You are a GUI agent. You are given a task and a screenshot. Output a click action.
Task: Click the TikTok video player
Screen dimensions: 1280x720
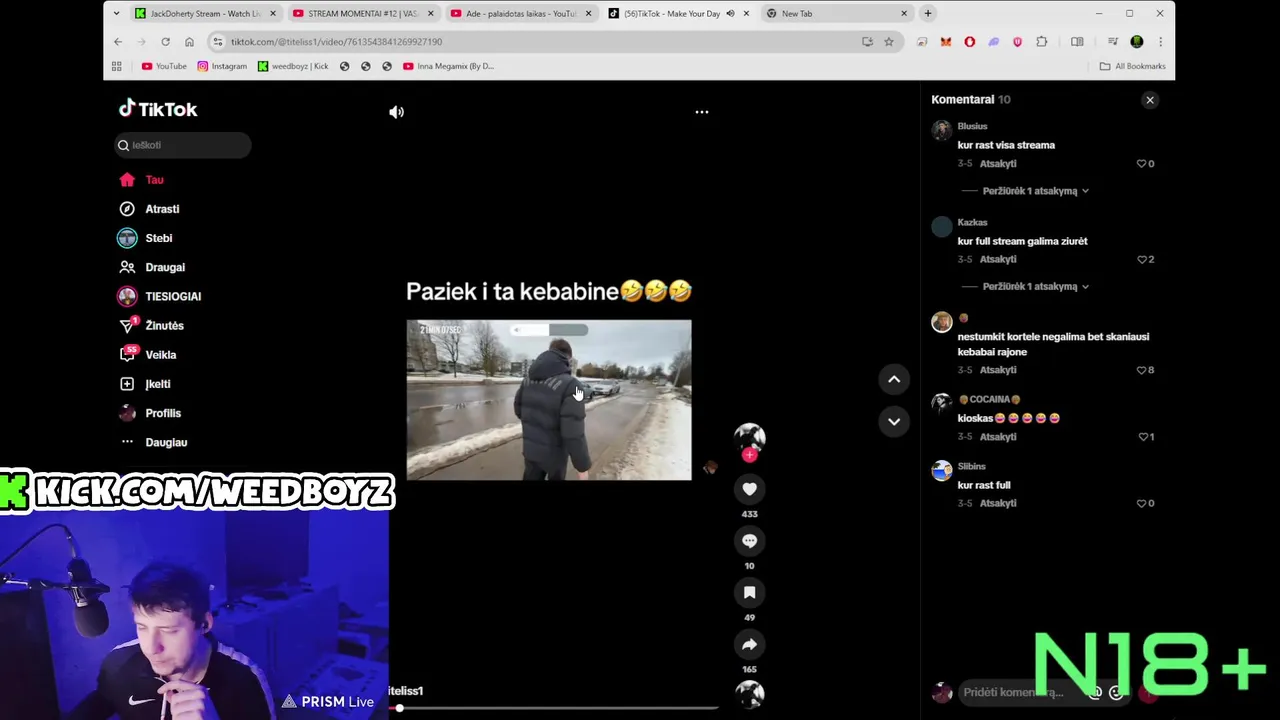coord(548,400)
